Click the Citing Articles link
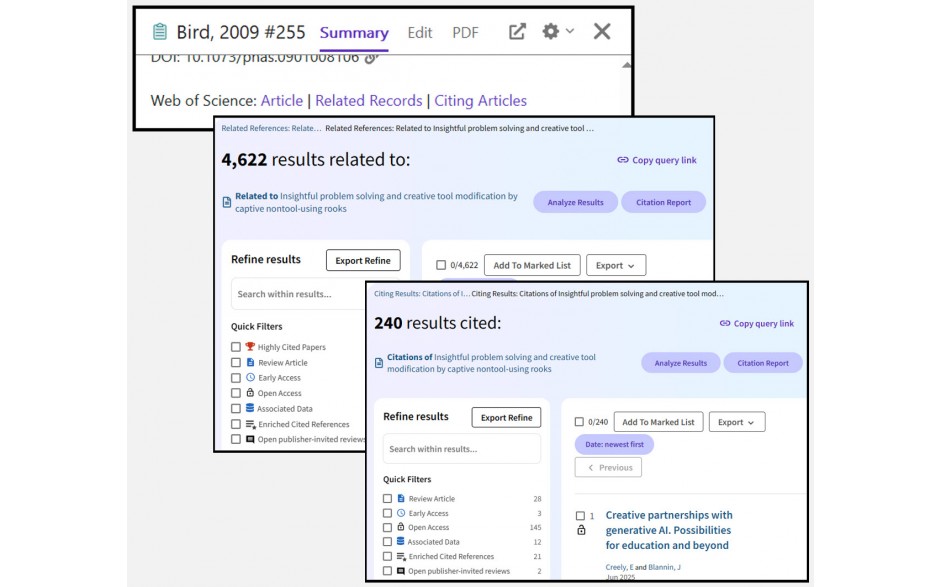The width and height of the screenshot is (940, 587). [x=480, y=100]
